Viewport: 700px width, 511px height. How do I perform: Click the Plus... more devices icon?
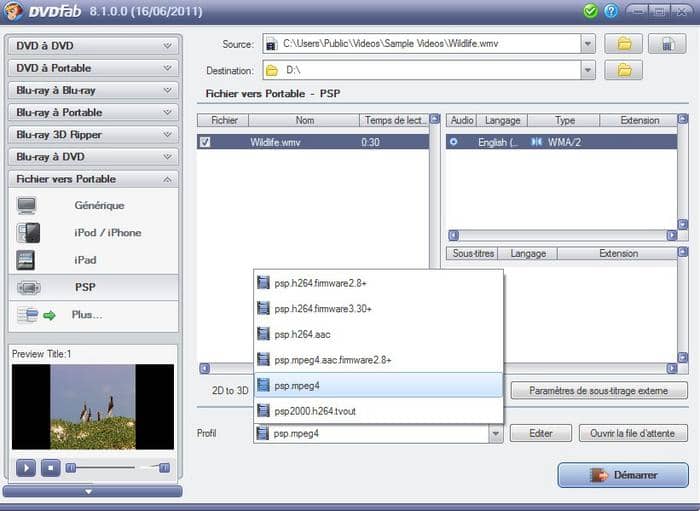coord(36,315)
